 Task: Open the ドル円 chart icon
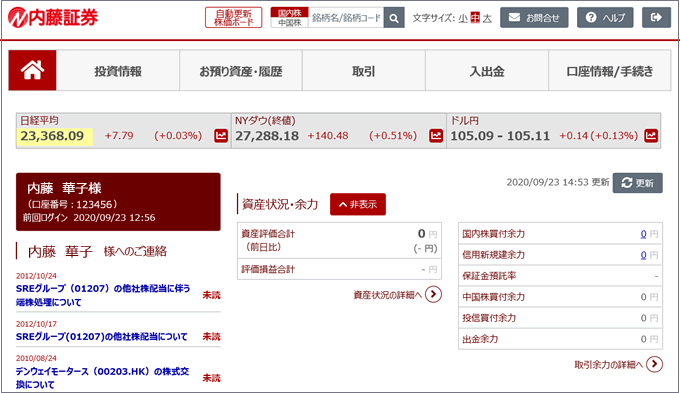click(x=651, y=136)
